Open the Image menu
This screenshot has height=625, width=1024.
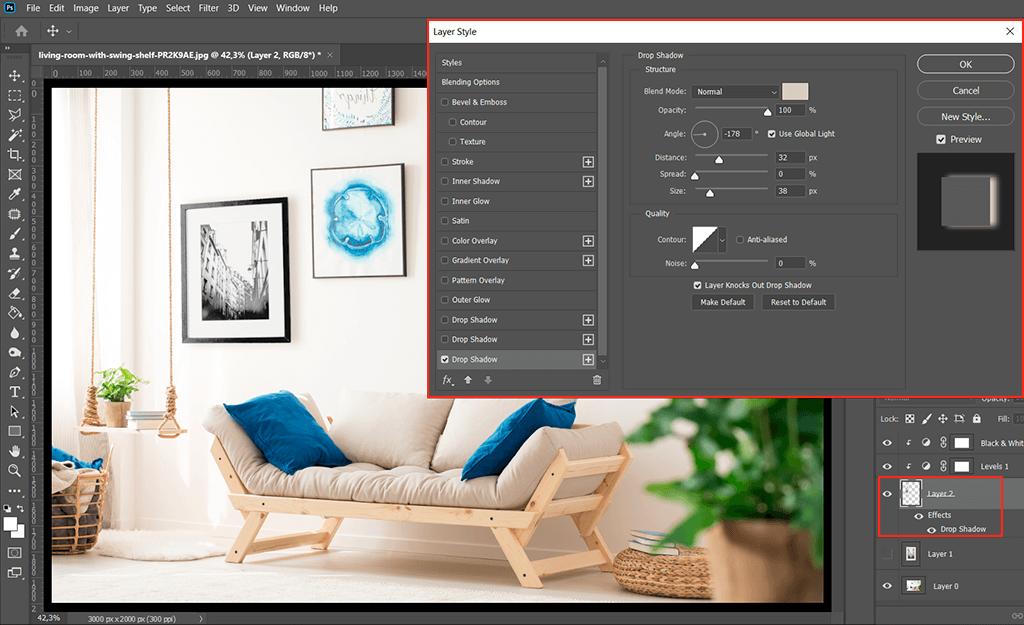[x=86, y=8]
